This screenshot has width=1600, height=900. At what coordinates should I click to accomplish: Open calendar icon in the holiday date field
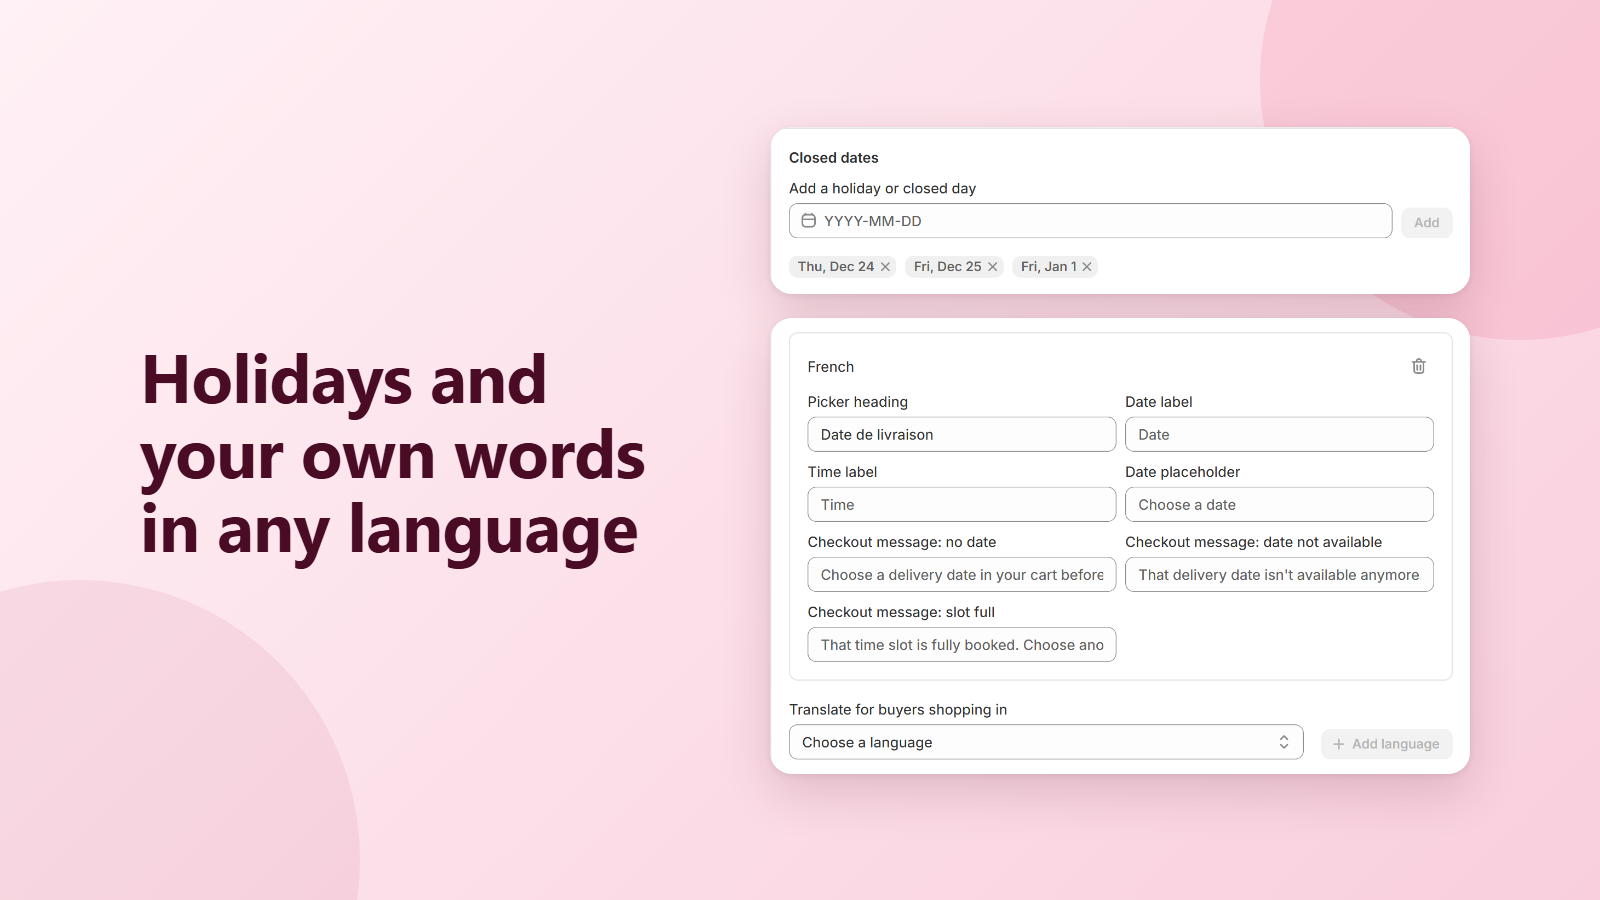pos(808,221)
